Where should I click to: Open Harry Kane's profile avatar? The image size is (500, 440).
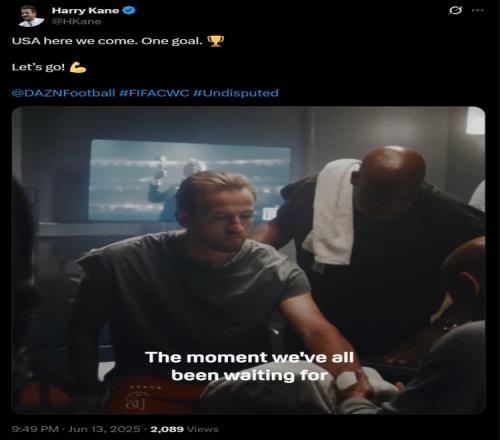point(31,16)
